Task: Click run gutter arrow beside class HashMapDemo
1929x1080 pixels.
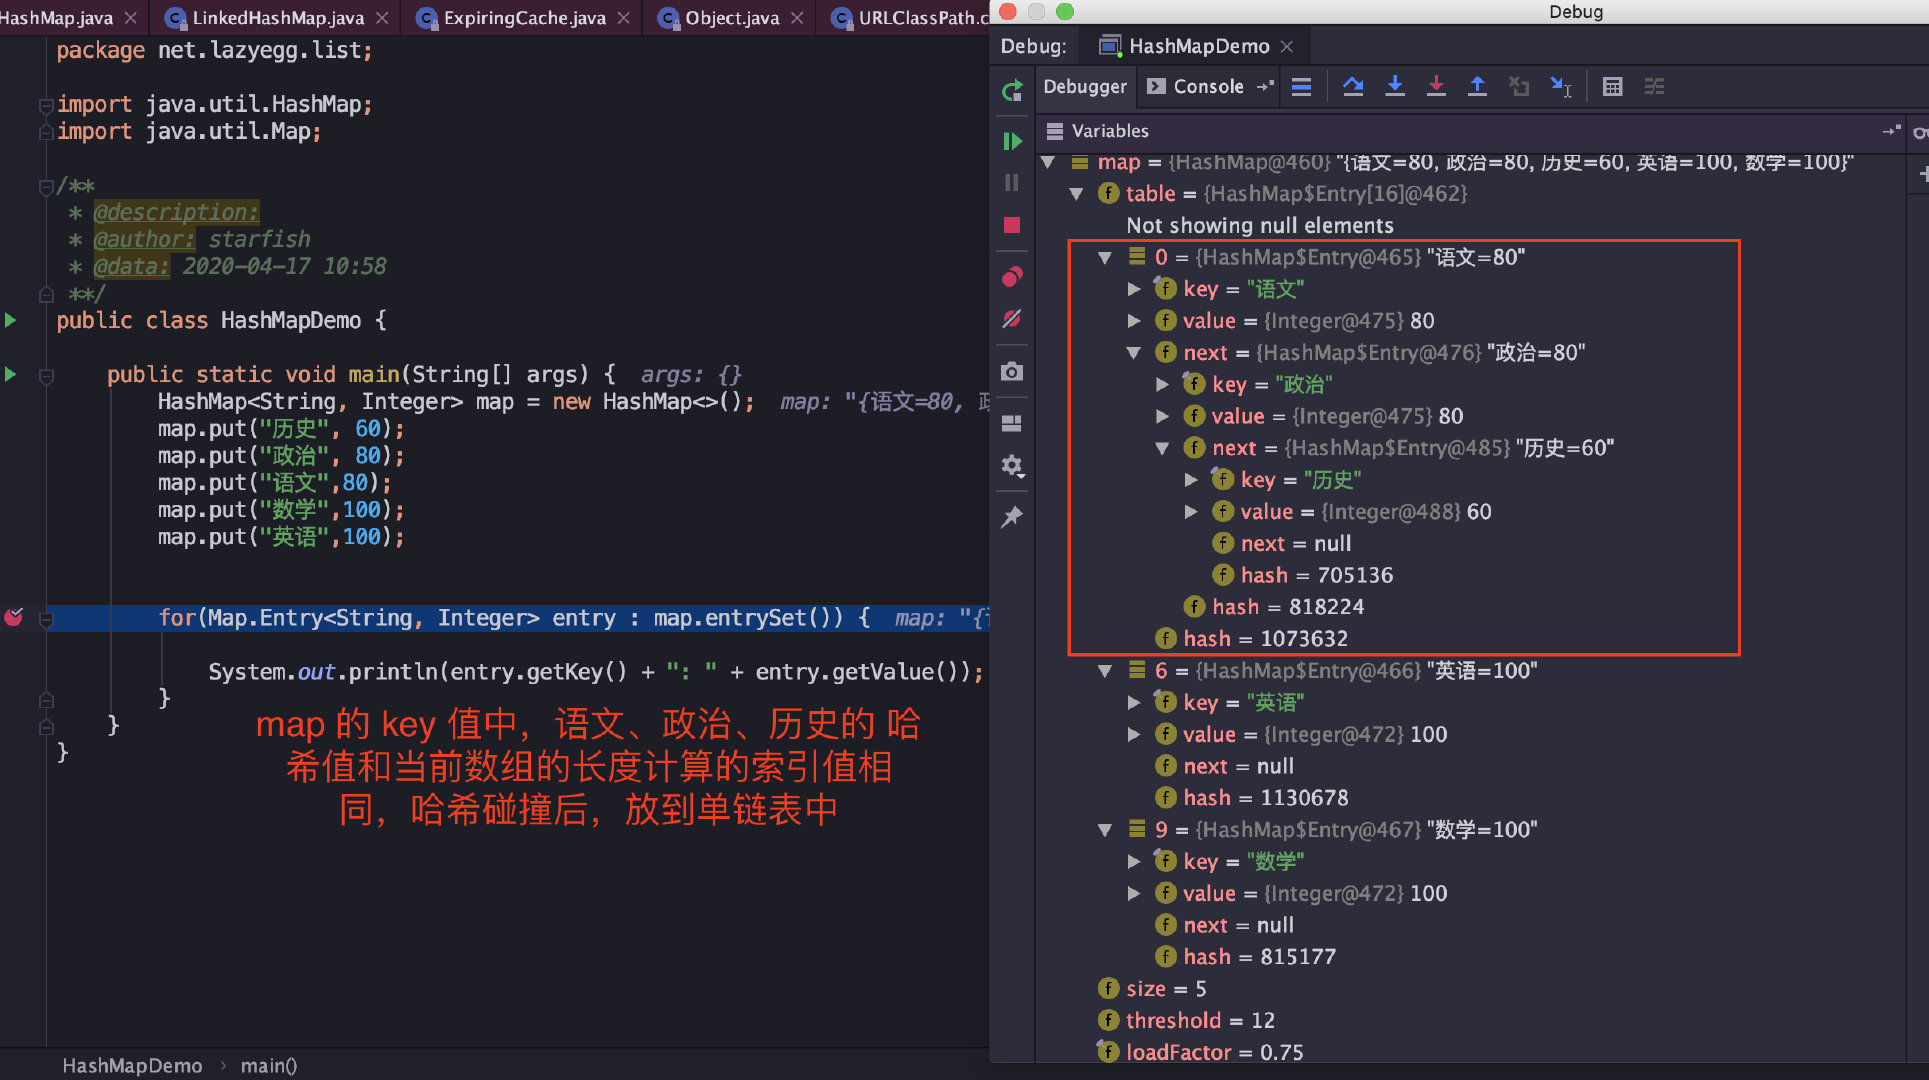Action: (11, 320)
